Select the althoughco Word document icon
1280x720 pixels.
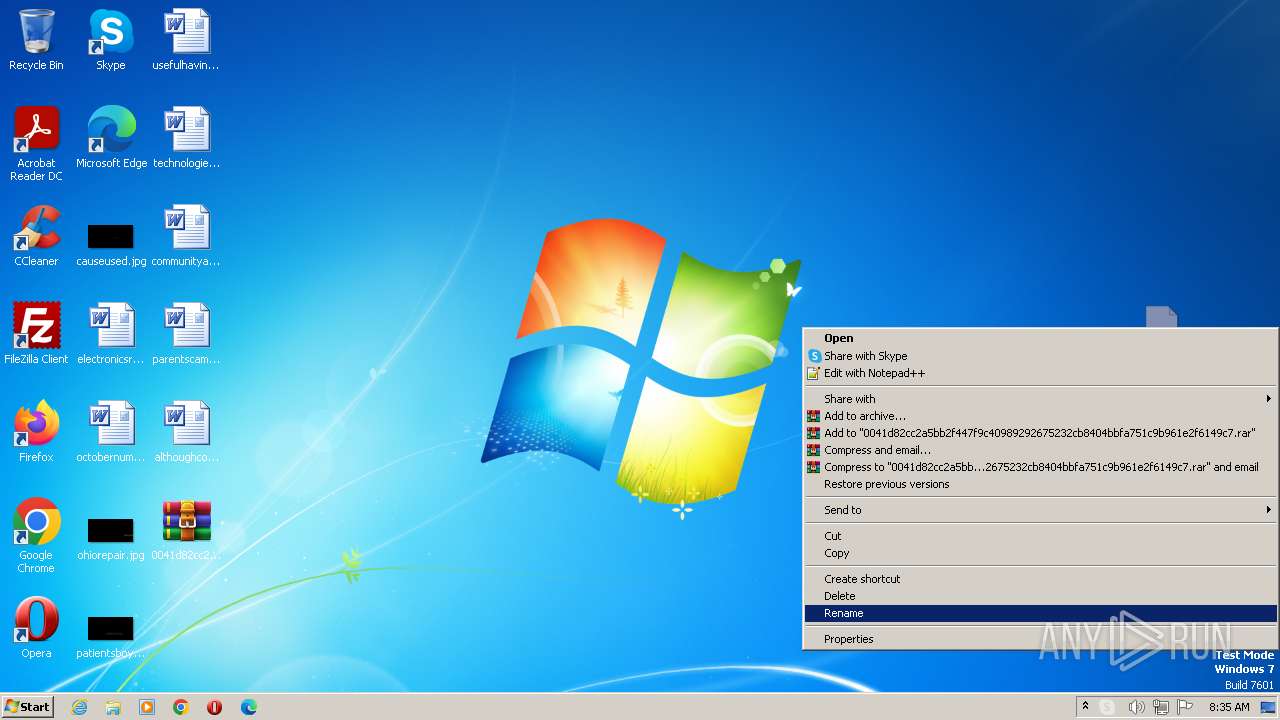coord(186,432)
